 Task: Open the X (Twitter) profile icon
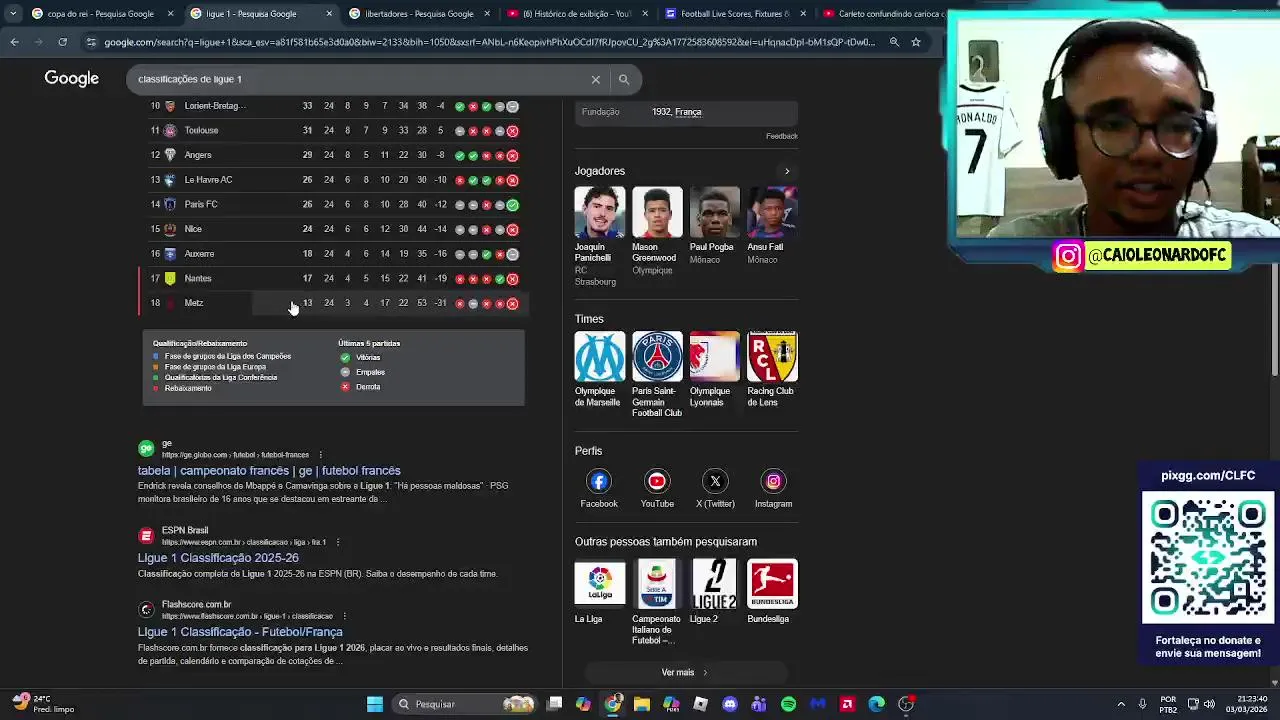tap(715, 481)
